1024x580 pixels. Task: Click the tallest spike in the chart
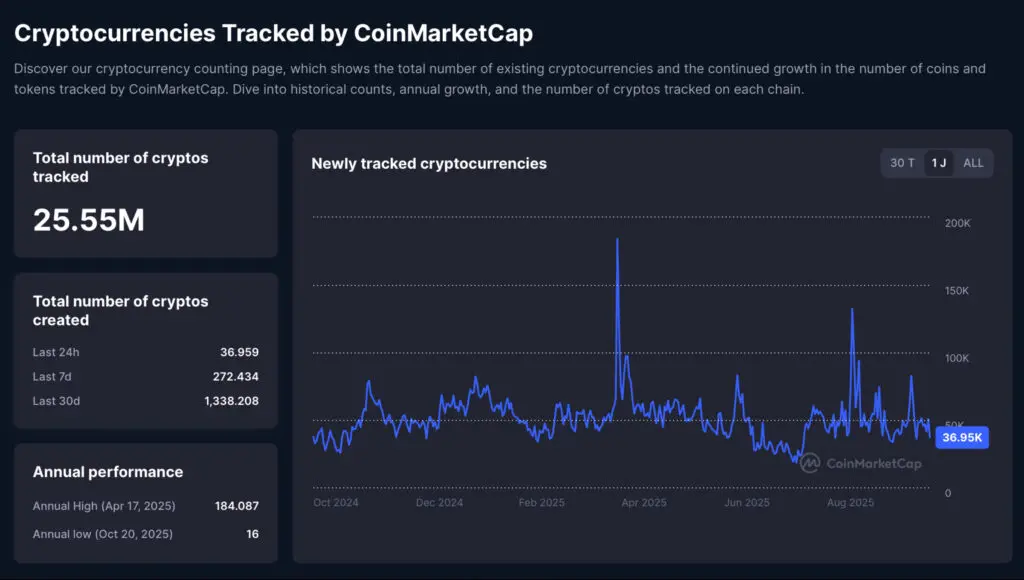618,240
